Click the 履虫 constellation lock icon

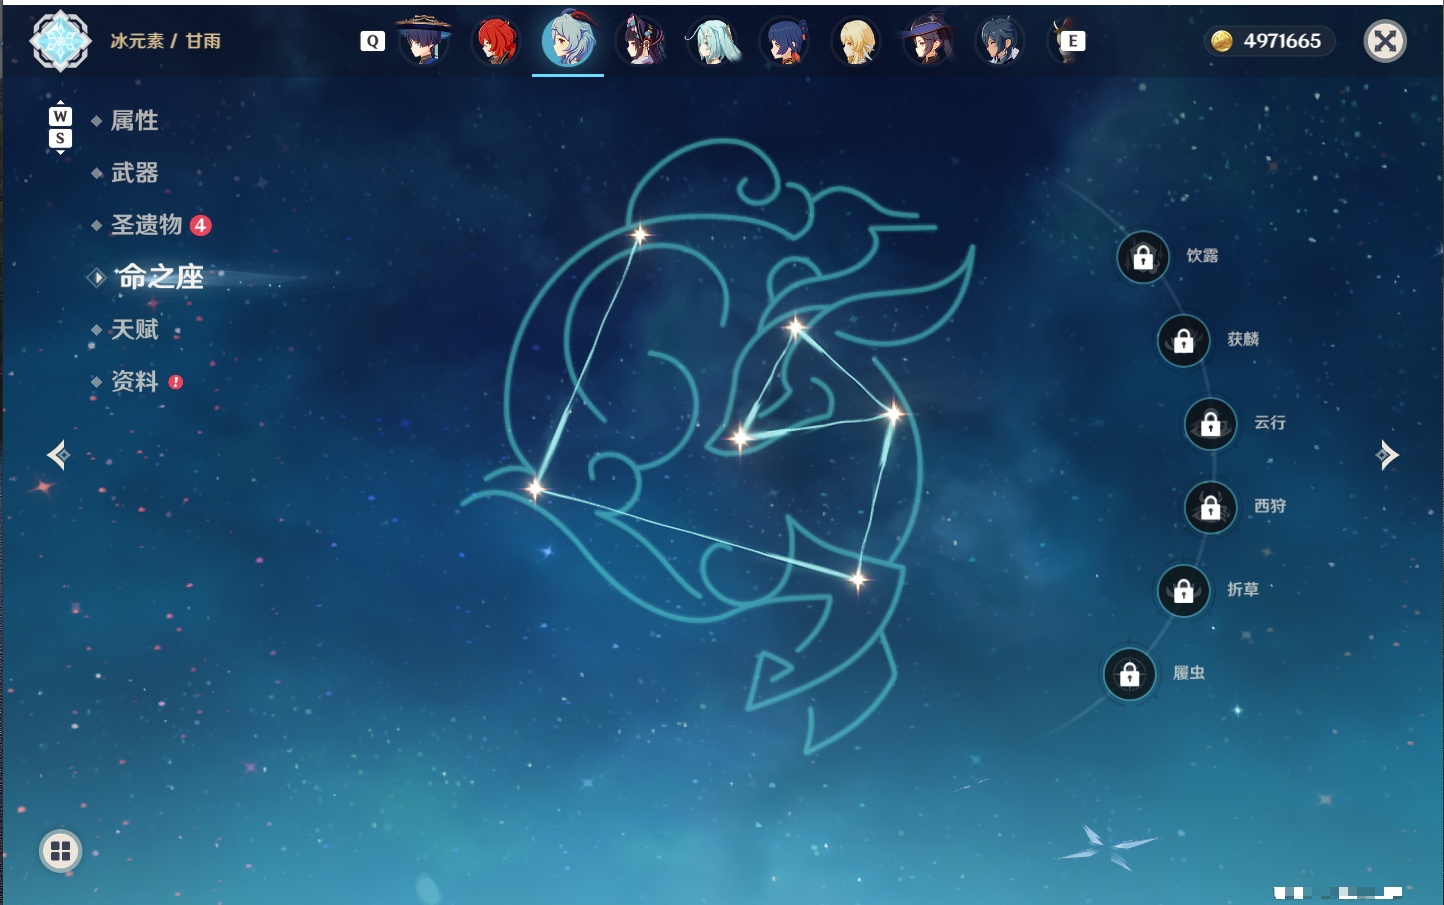click(1129, 675)
